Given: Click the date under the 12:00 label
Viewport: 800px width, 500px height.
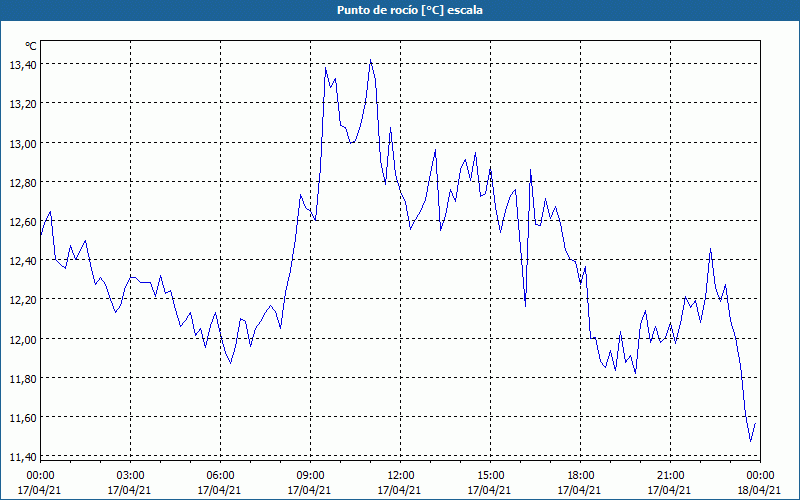Looking at the screenshot, I should point(399,490).
